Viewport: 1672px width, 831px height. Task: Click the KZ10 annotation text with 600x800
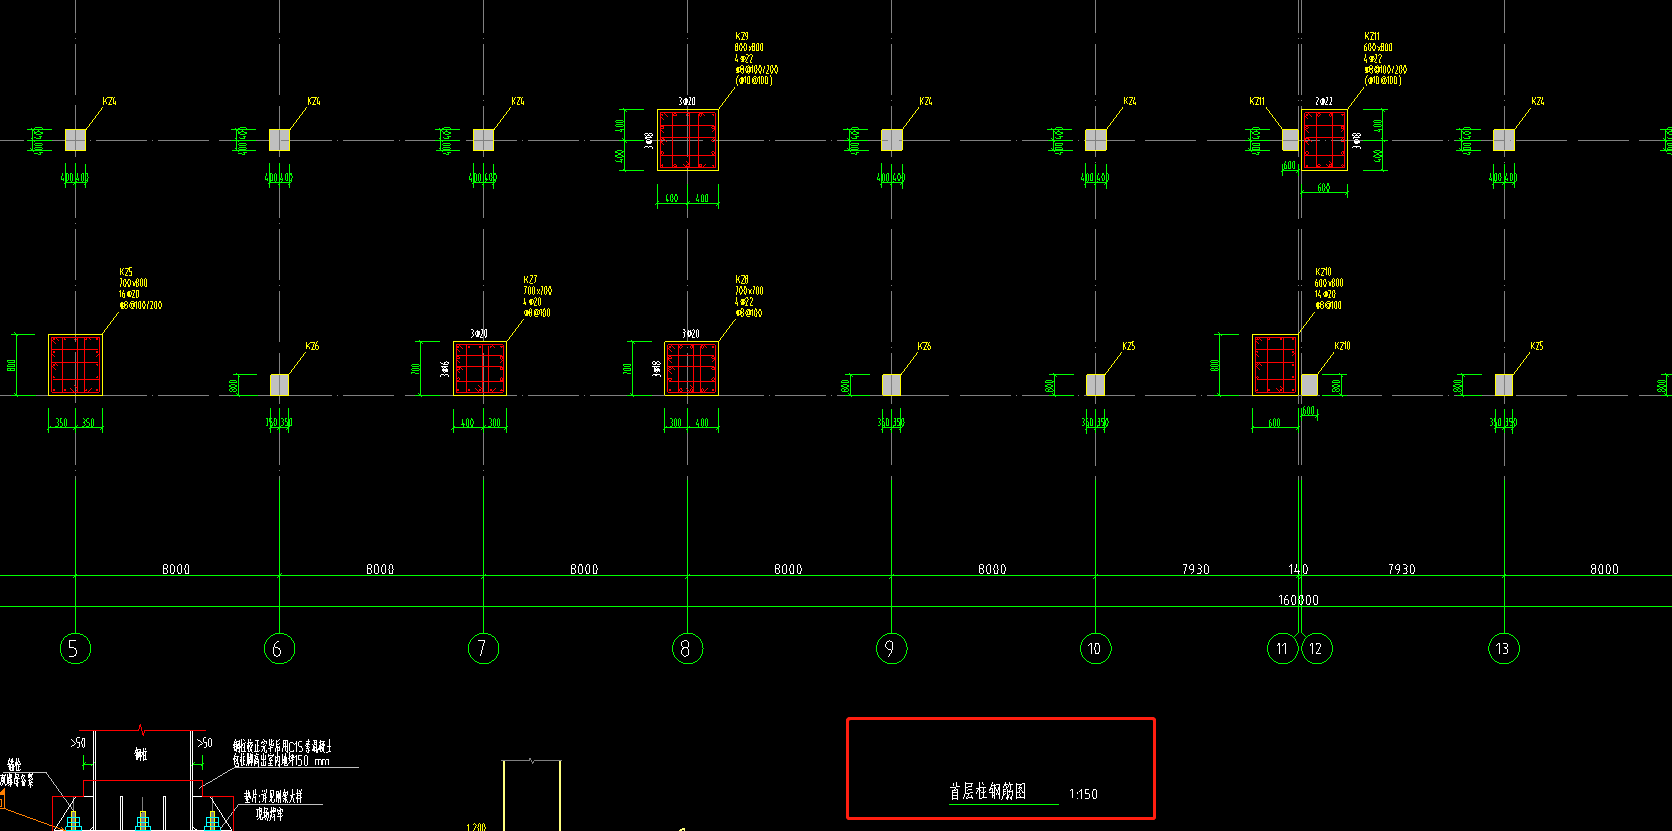point(1329,289)
